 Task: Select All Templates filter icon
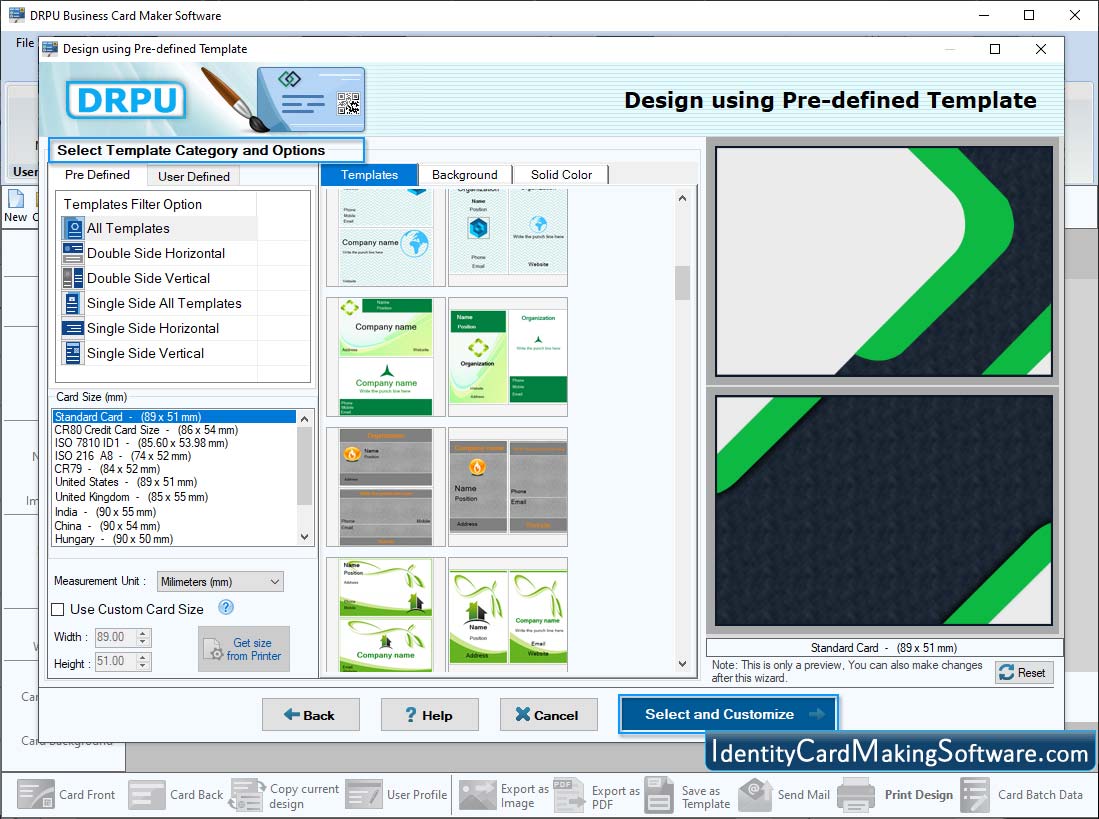point(73,228)
